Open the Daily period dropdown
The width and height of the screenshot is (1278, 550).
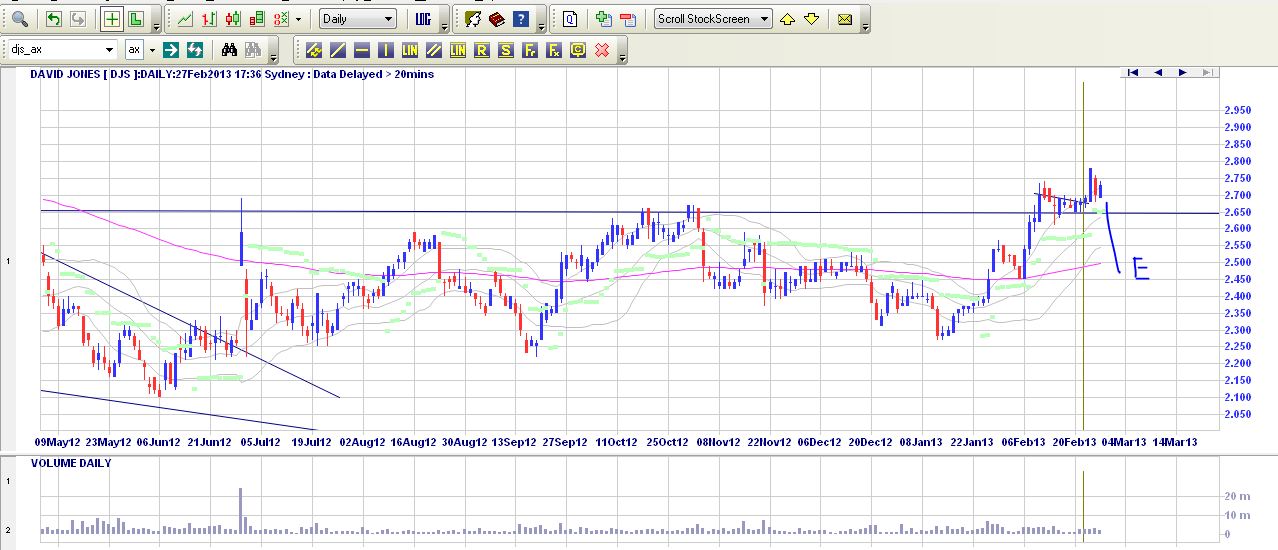[358, 19]
